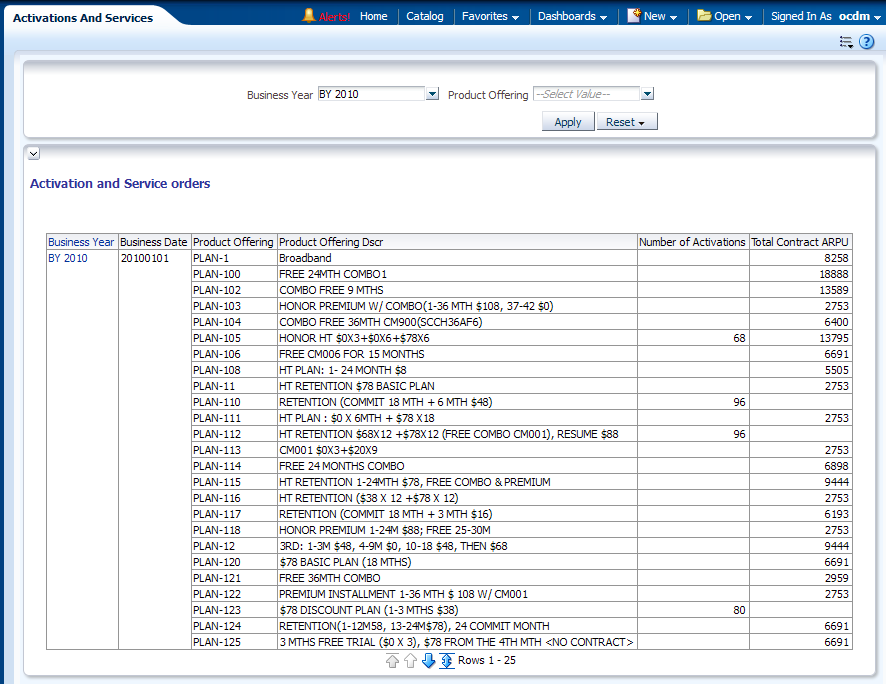Collapse the Activation and Service orders section
The width and height of the screenshot is (886, 684).
pyautogui.click(x=34, y=154)
